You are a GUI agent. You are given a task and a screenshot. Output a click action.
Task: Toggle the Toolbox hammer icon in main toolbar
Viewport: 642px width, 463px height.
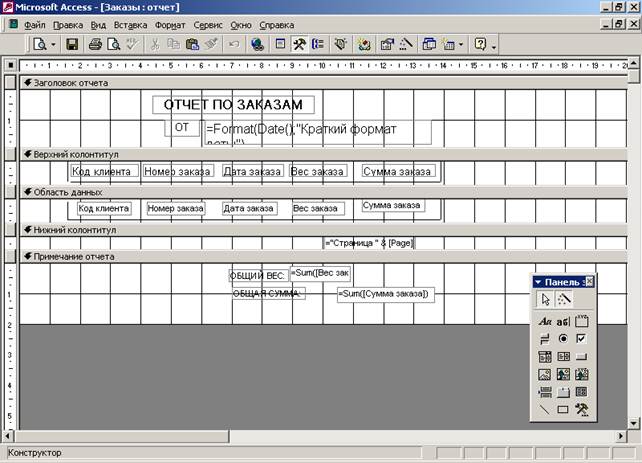point(299,44)
